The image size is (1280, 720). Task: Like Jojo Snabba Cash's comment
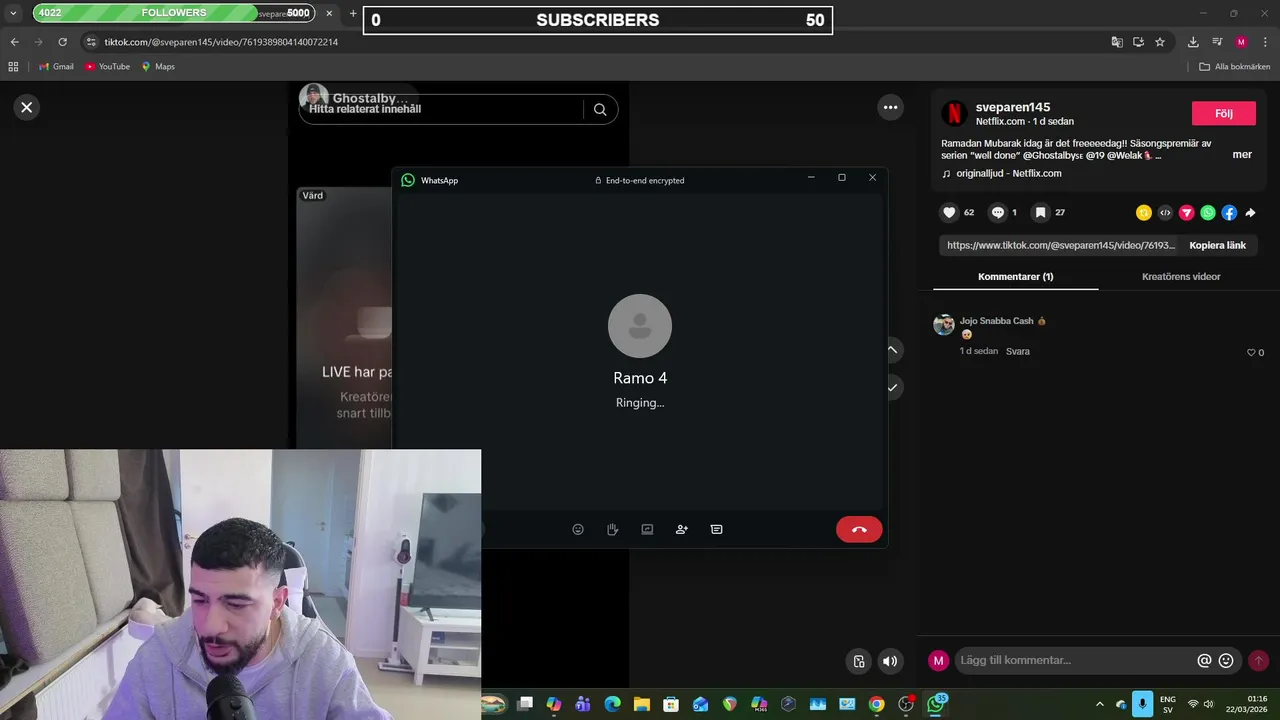[1250, 352]
